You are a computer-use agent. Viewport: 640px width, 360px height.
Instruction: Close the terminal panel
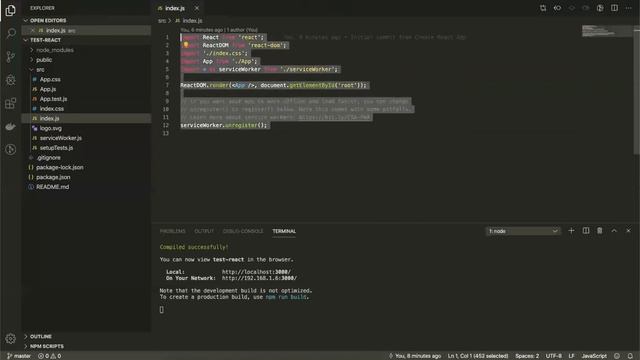628,231
